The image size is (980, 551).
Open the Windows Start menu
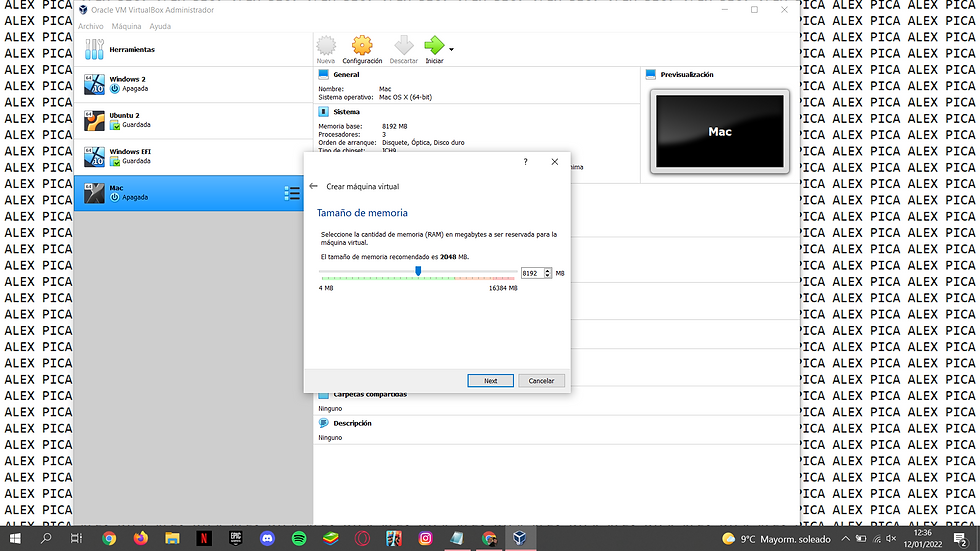tap(15, 539)
